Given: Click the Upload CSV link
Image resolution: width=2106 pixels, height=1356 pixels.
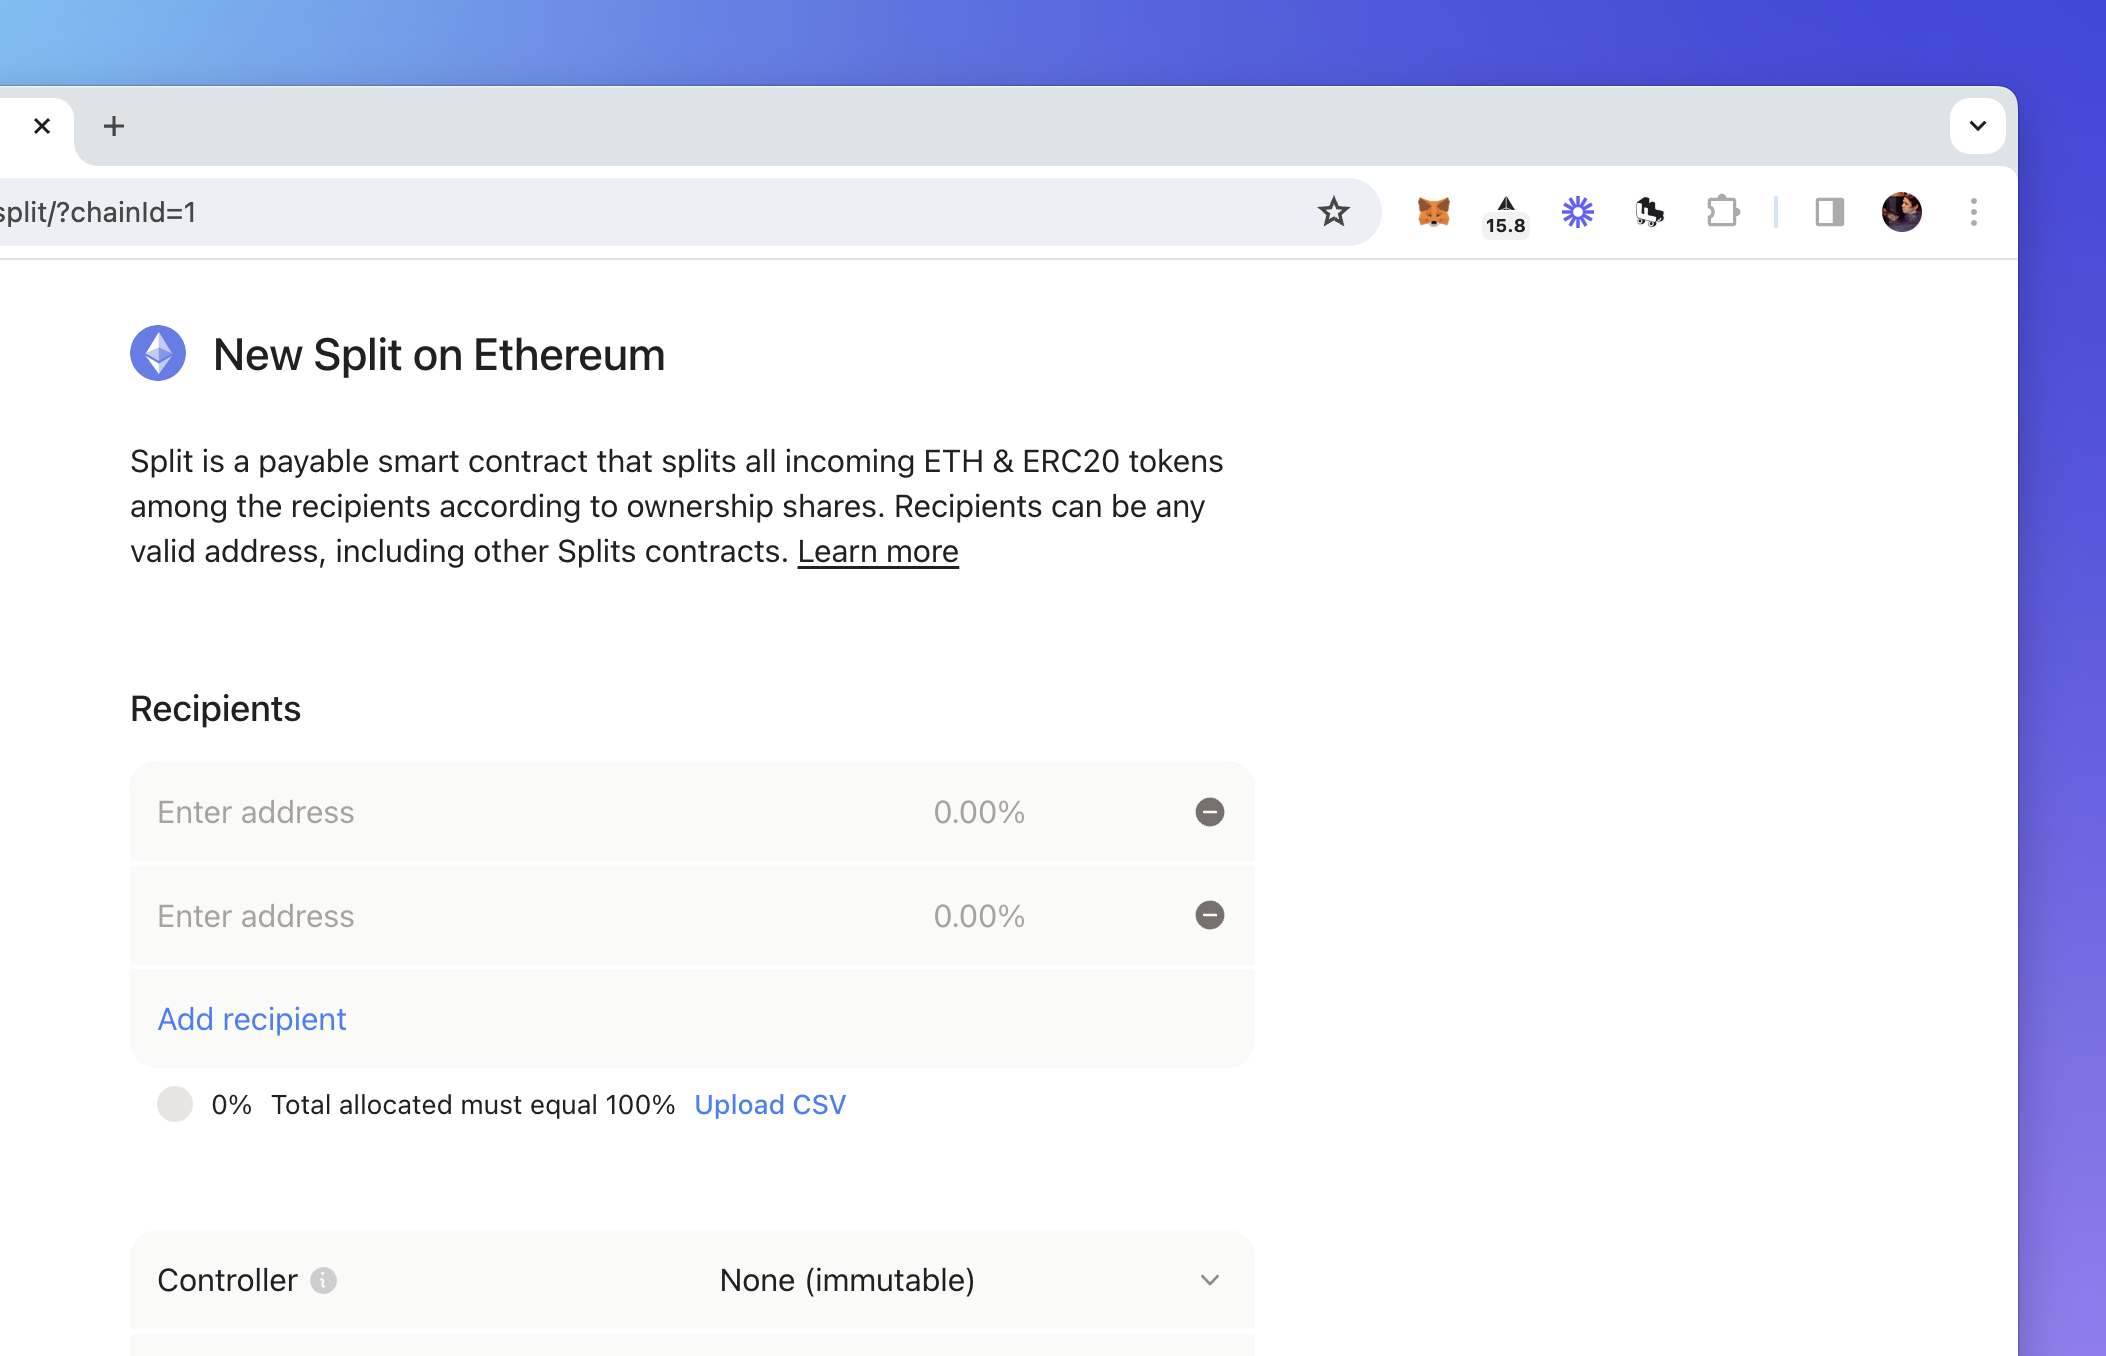Looking at the screenshot, I should pyautogui.click(x=770, y=1105).
